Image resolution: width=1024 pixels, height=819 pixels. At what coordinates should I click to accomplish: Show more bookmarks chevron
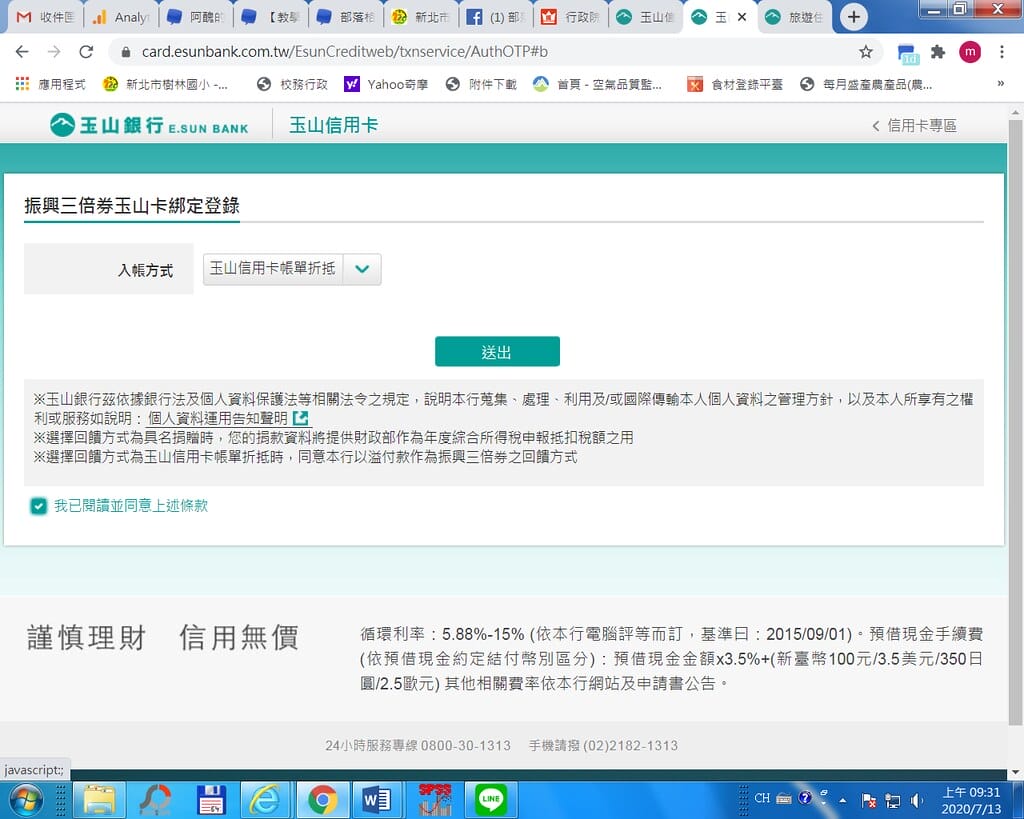coord(1000,84)
